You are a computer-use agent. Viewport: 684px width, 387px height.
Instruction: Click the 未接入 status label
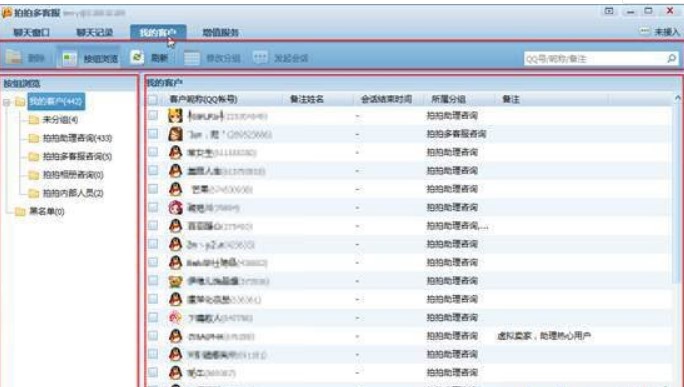click(x=667, y=32)
